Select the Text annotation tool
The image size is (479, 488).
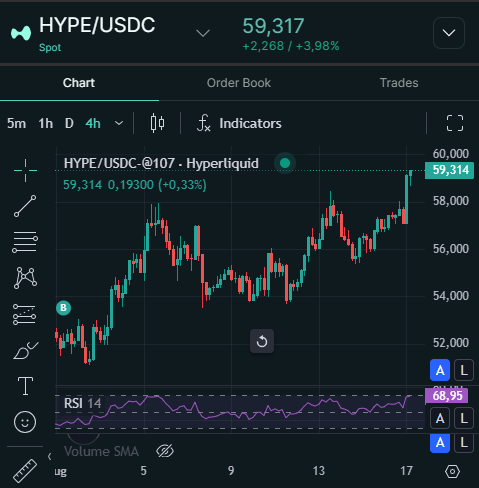(x=25, y=386)
